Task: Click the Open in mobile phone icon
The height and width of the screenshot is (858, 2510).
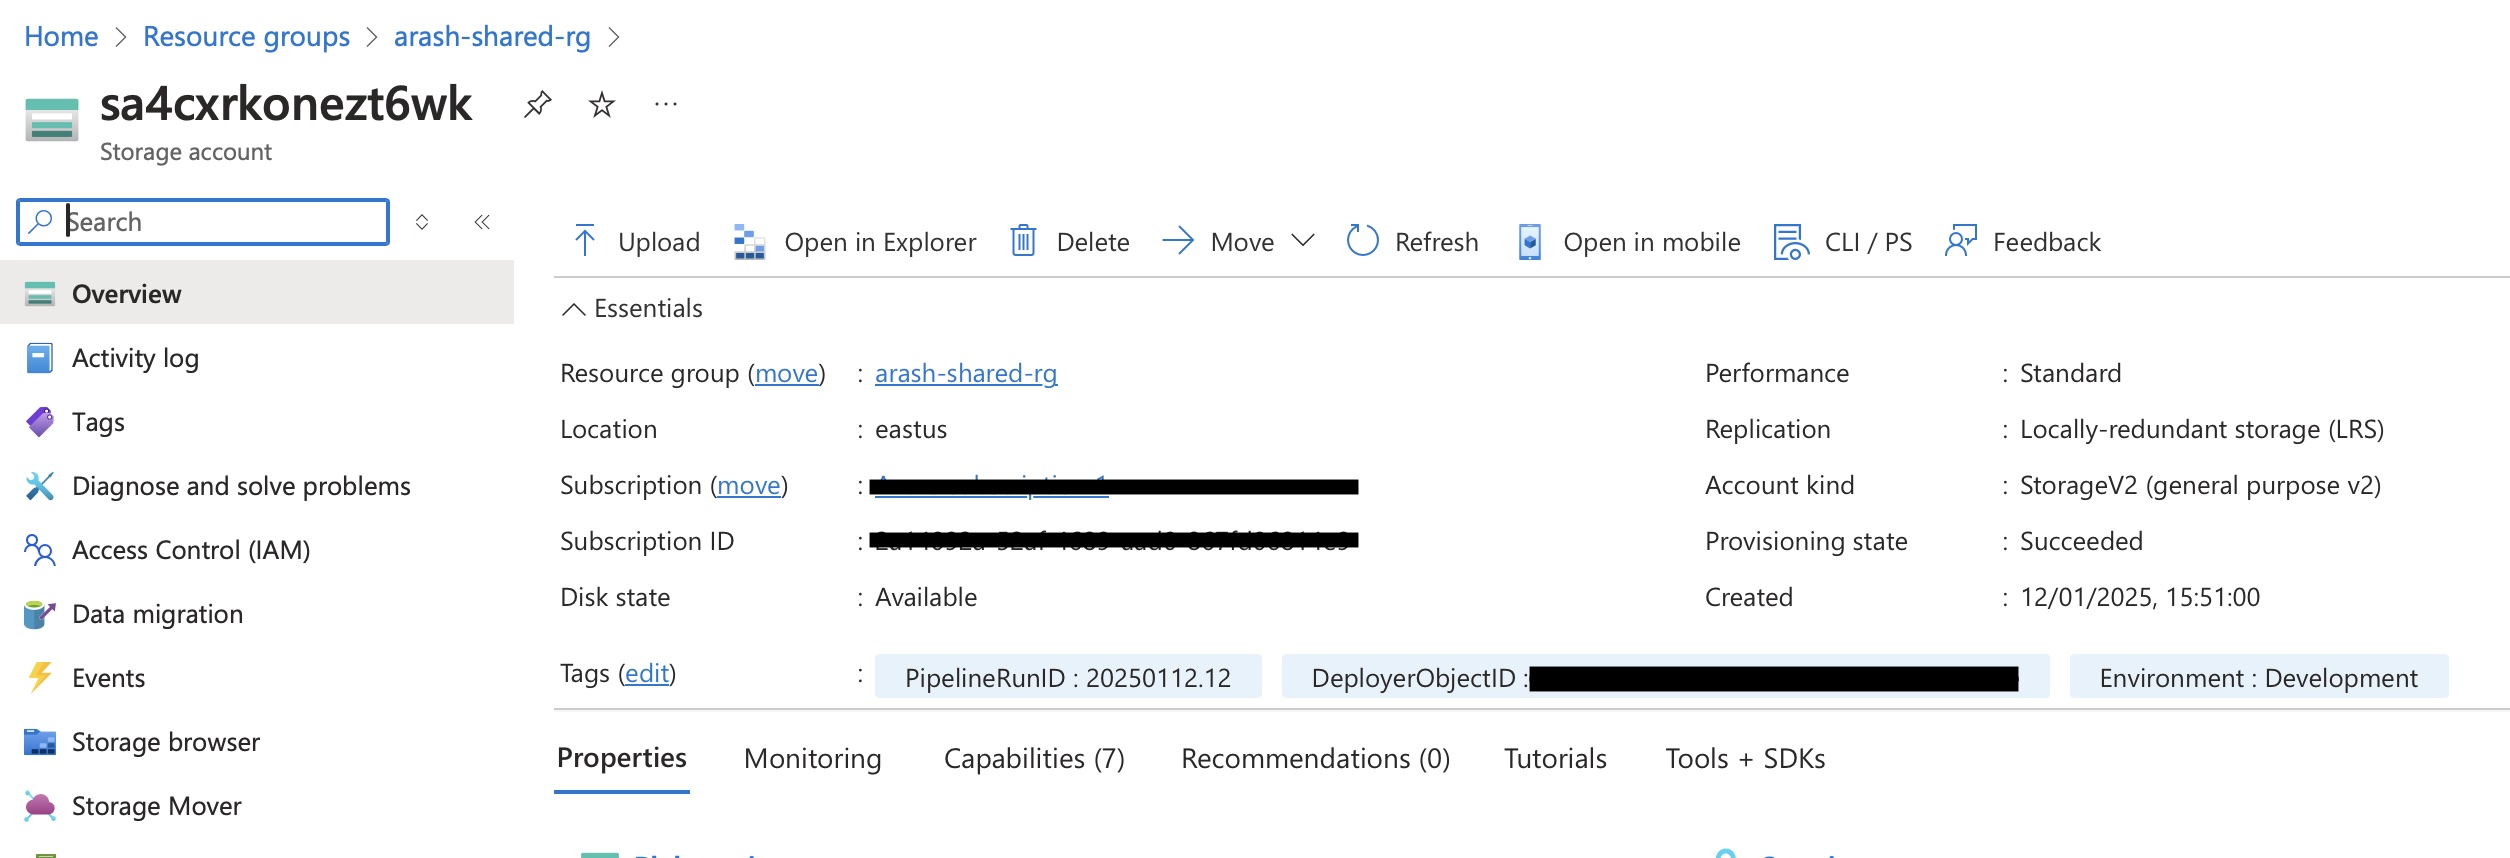Action: tap(1529, 241)
